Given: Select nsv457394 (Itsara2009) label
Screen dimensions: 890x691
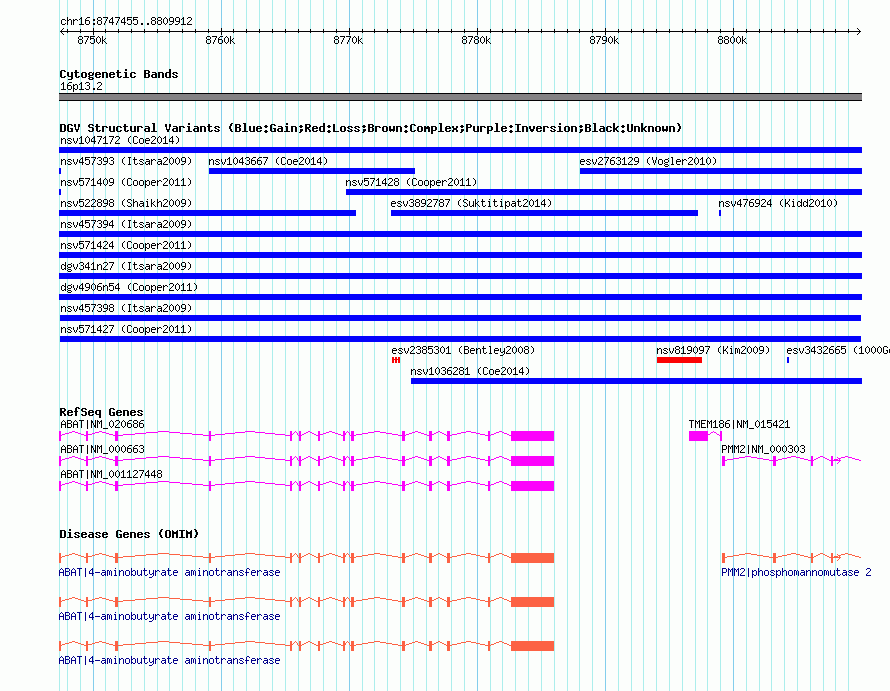Looking at the screenshot, I should [x=126, y=224].
